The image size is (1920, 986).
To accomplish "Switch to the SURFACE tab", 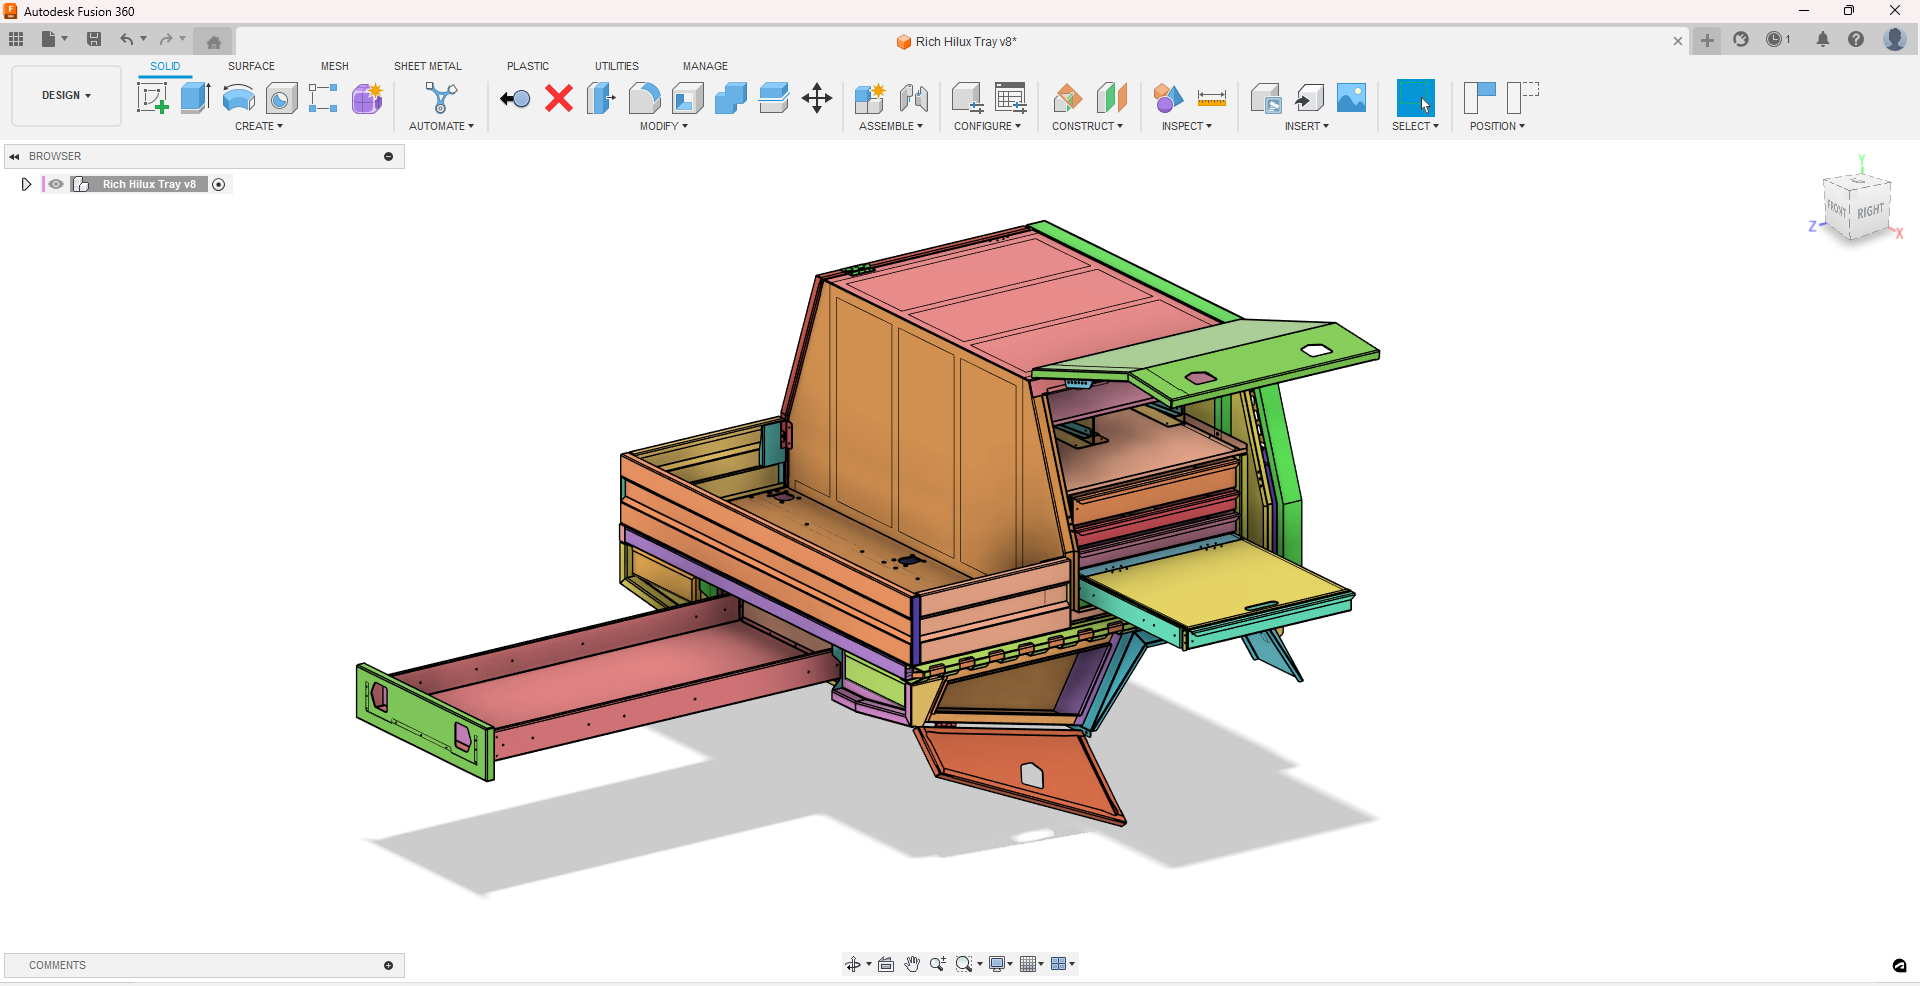I will click(x=251, y=66).
